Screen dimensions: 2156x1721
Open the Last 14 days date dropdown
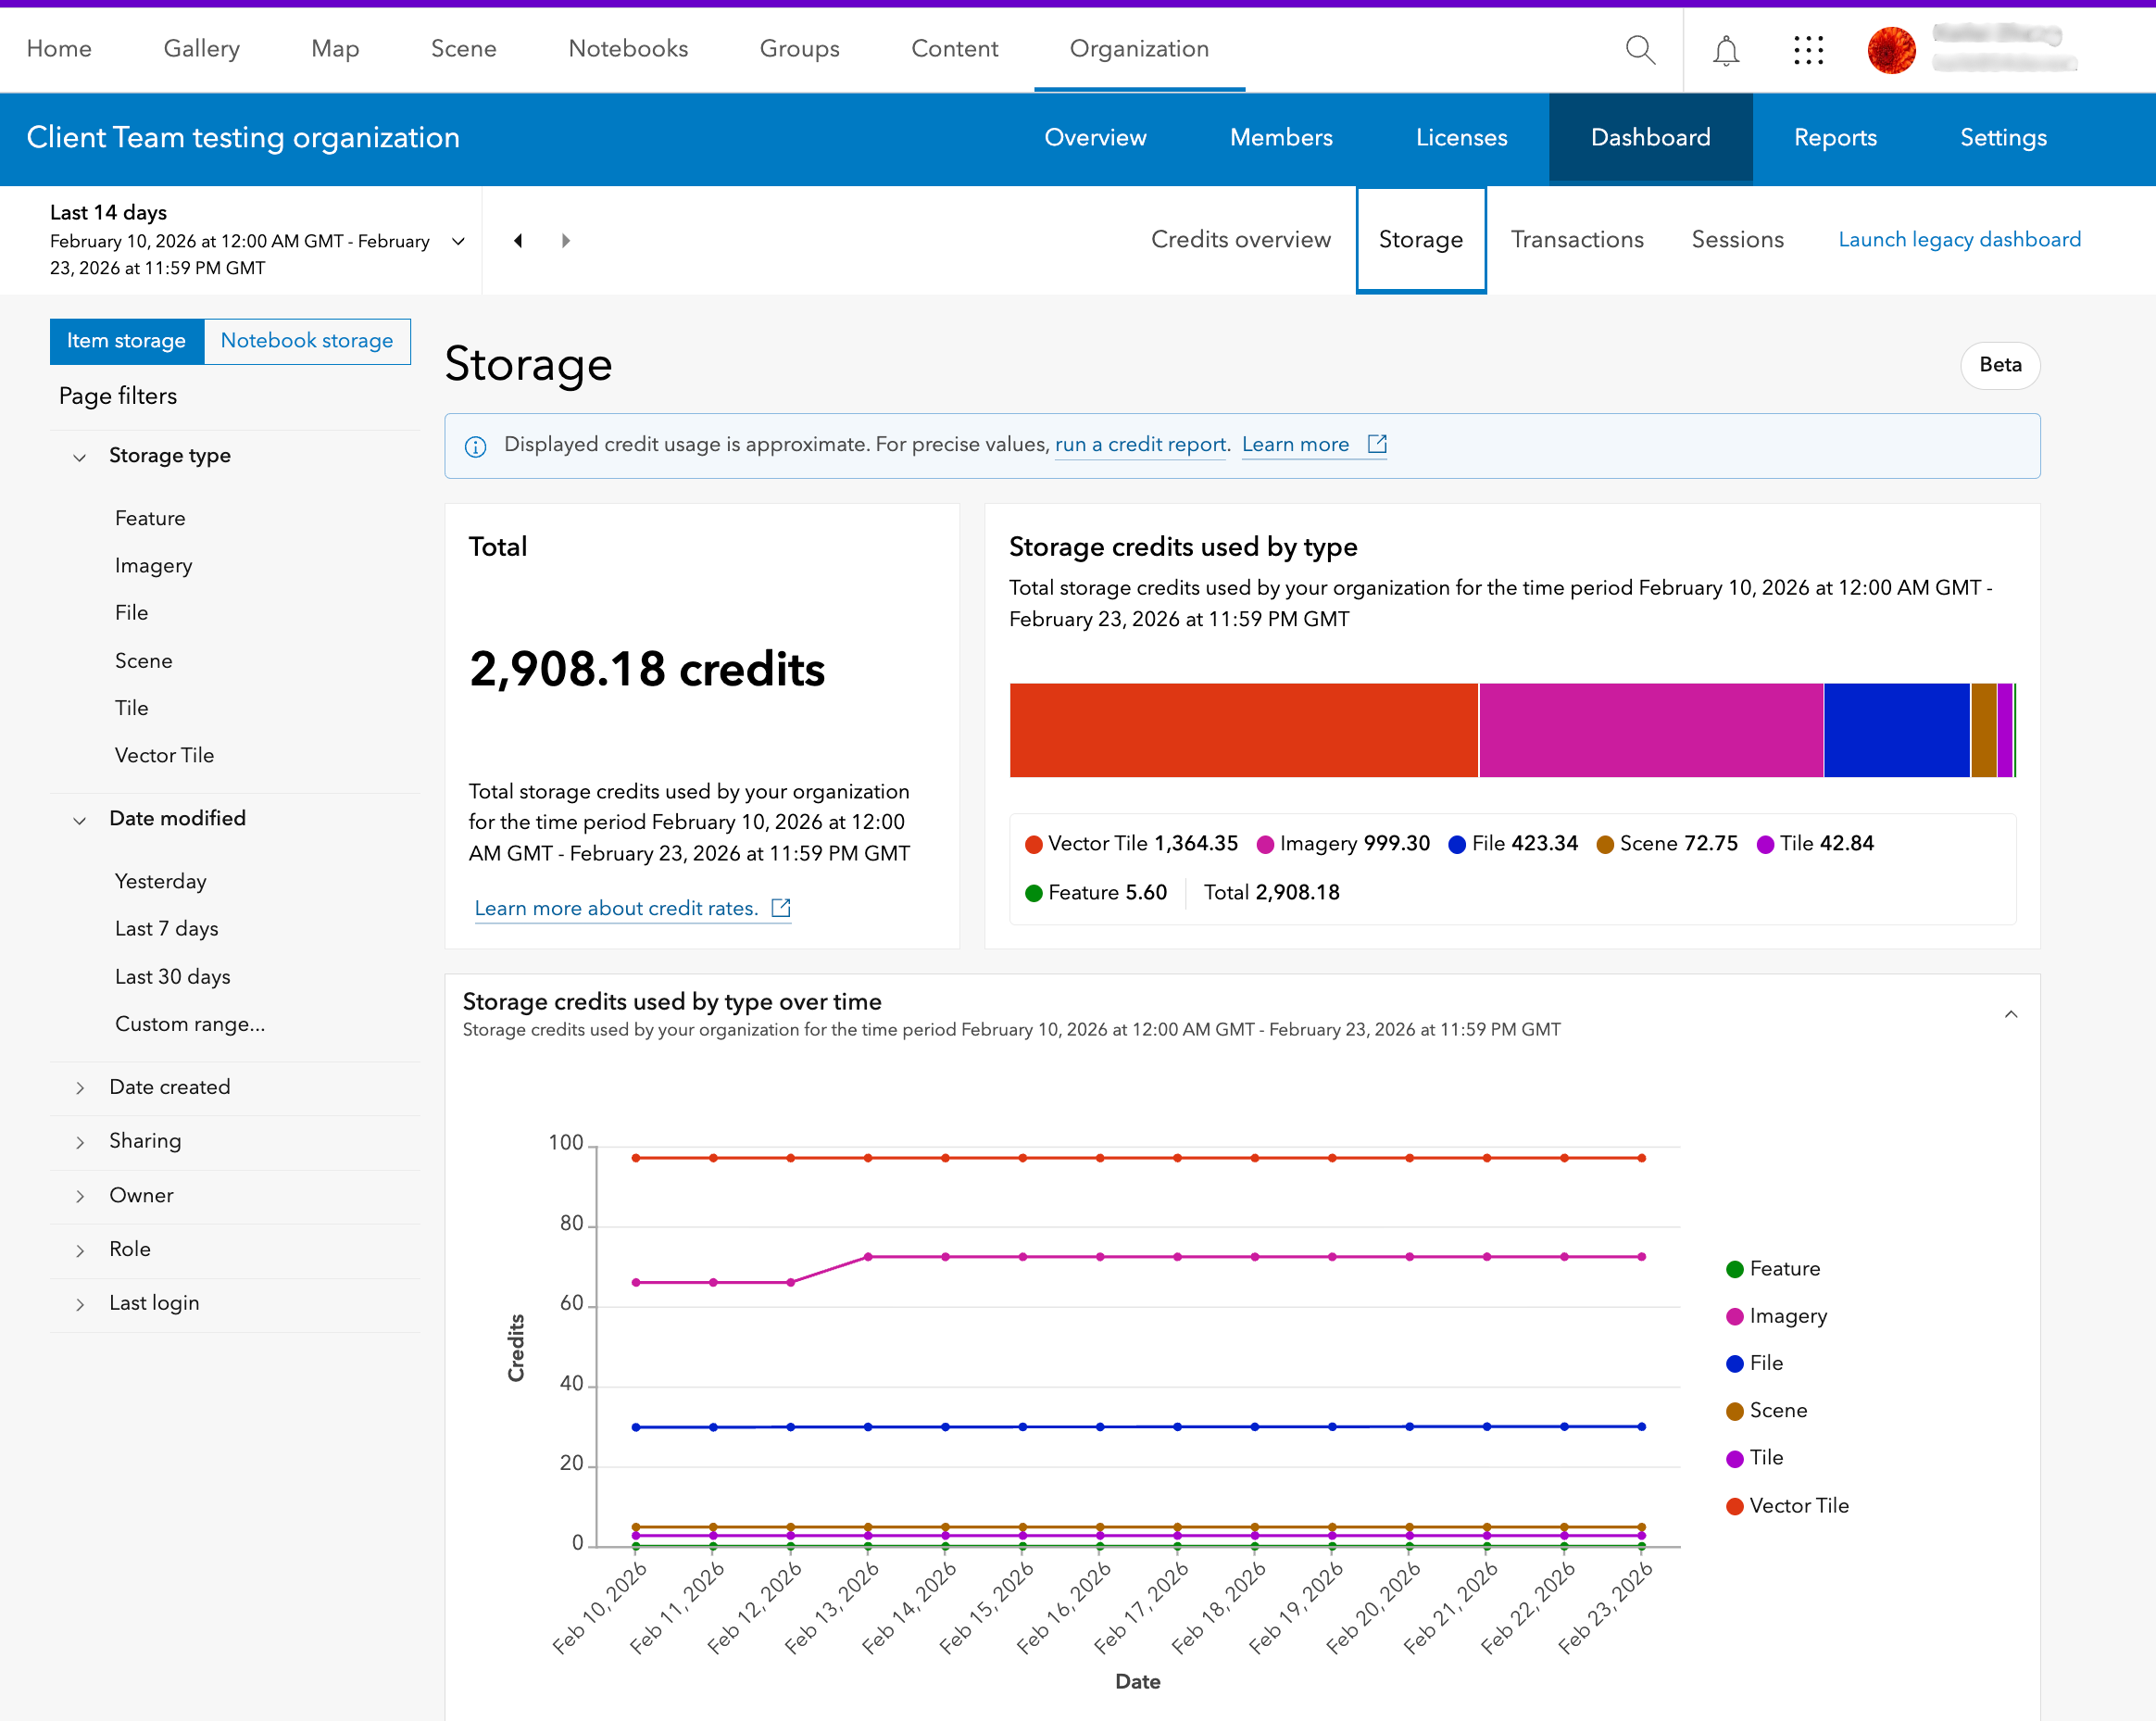pyautogui.click(x=458, y=241)
